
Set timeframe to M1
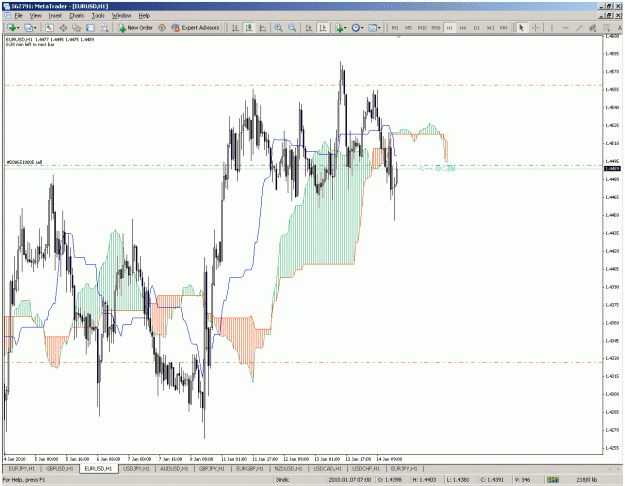pyautogui.click(x=395, y=28)
